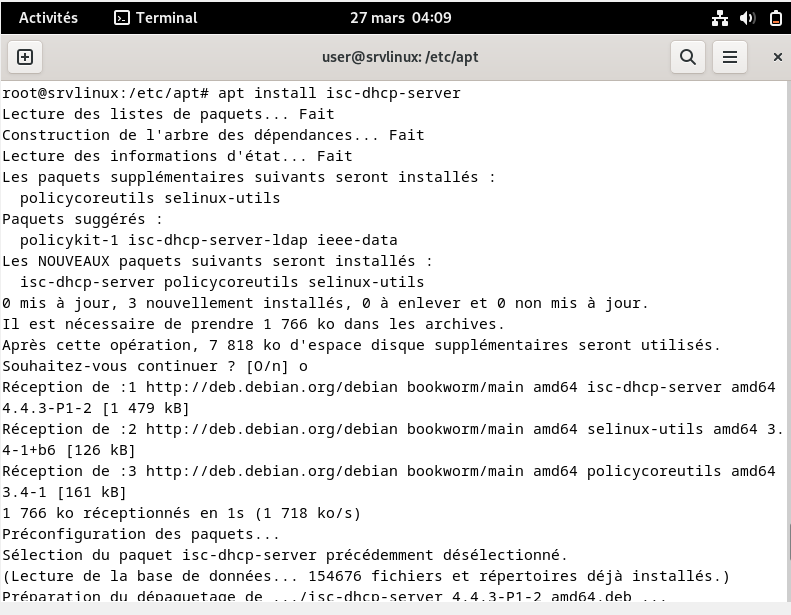The width and height of the screenshot is (791, 615).
Task: Open the terminal hamburger menu
Action: (730, 57)
